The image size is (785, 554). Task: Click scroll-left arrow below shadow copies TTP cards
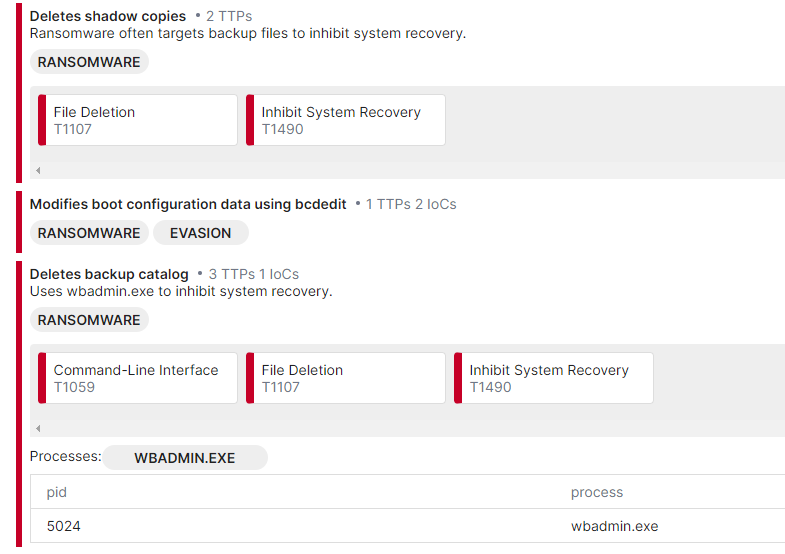point(38,171)
